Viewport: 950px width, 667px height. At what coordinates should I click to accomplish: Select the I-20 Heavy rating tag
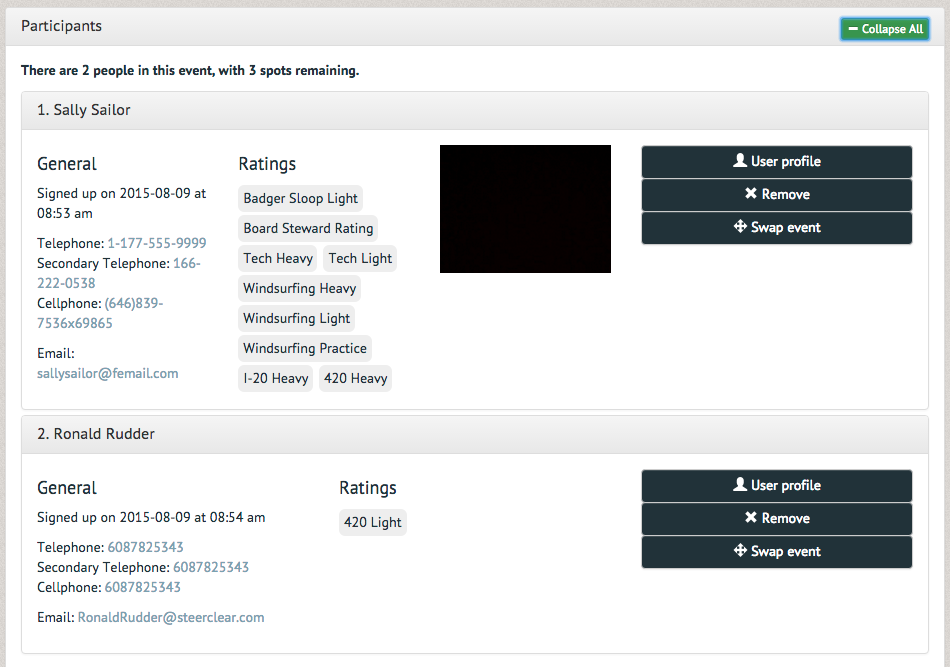[x=276, y=379]
